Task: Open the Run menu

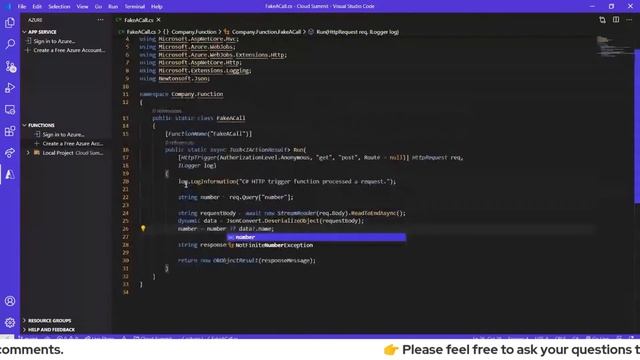Action: coord(113,6)
